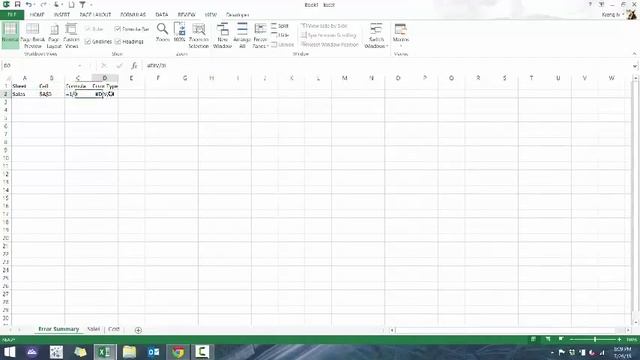Open Custom Views dialog
640x360 pixels.
click(x=71, y=36)
